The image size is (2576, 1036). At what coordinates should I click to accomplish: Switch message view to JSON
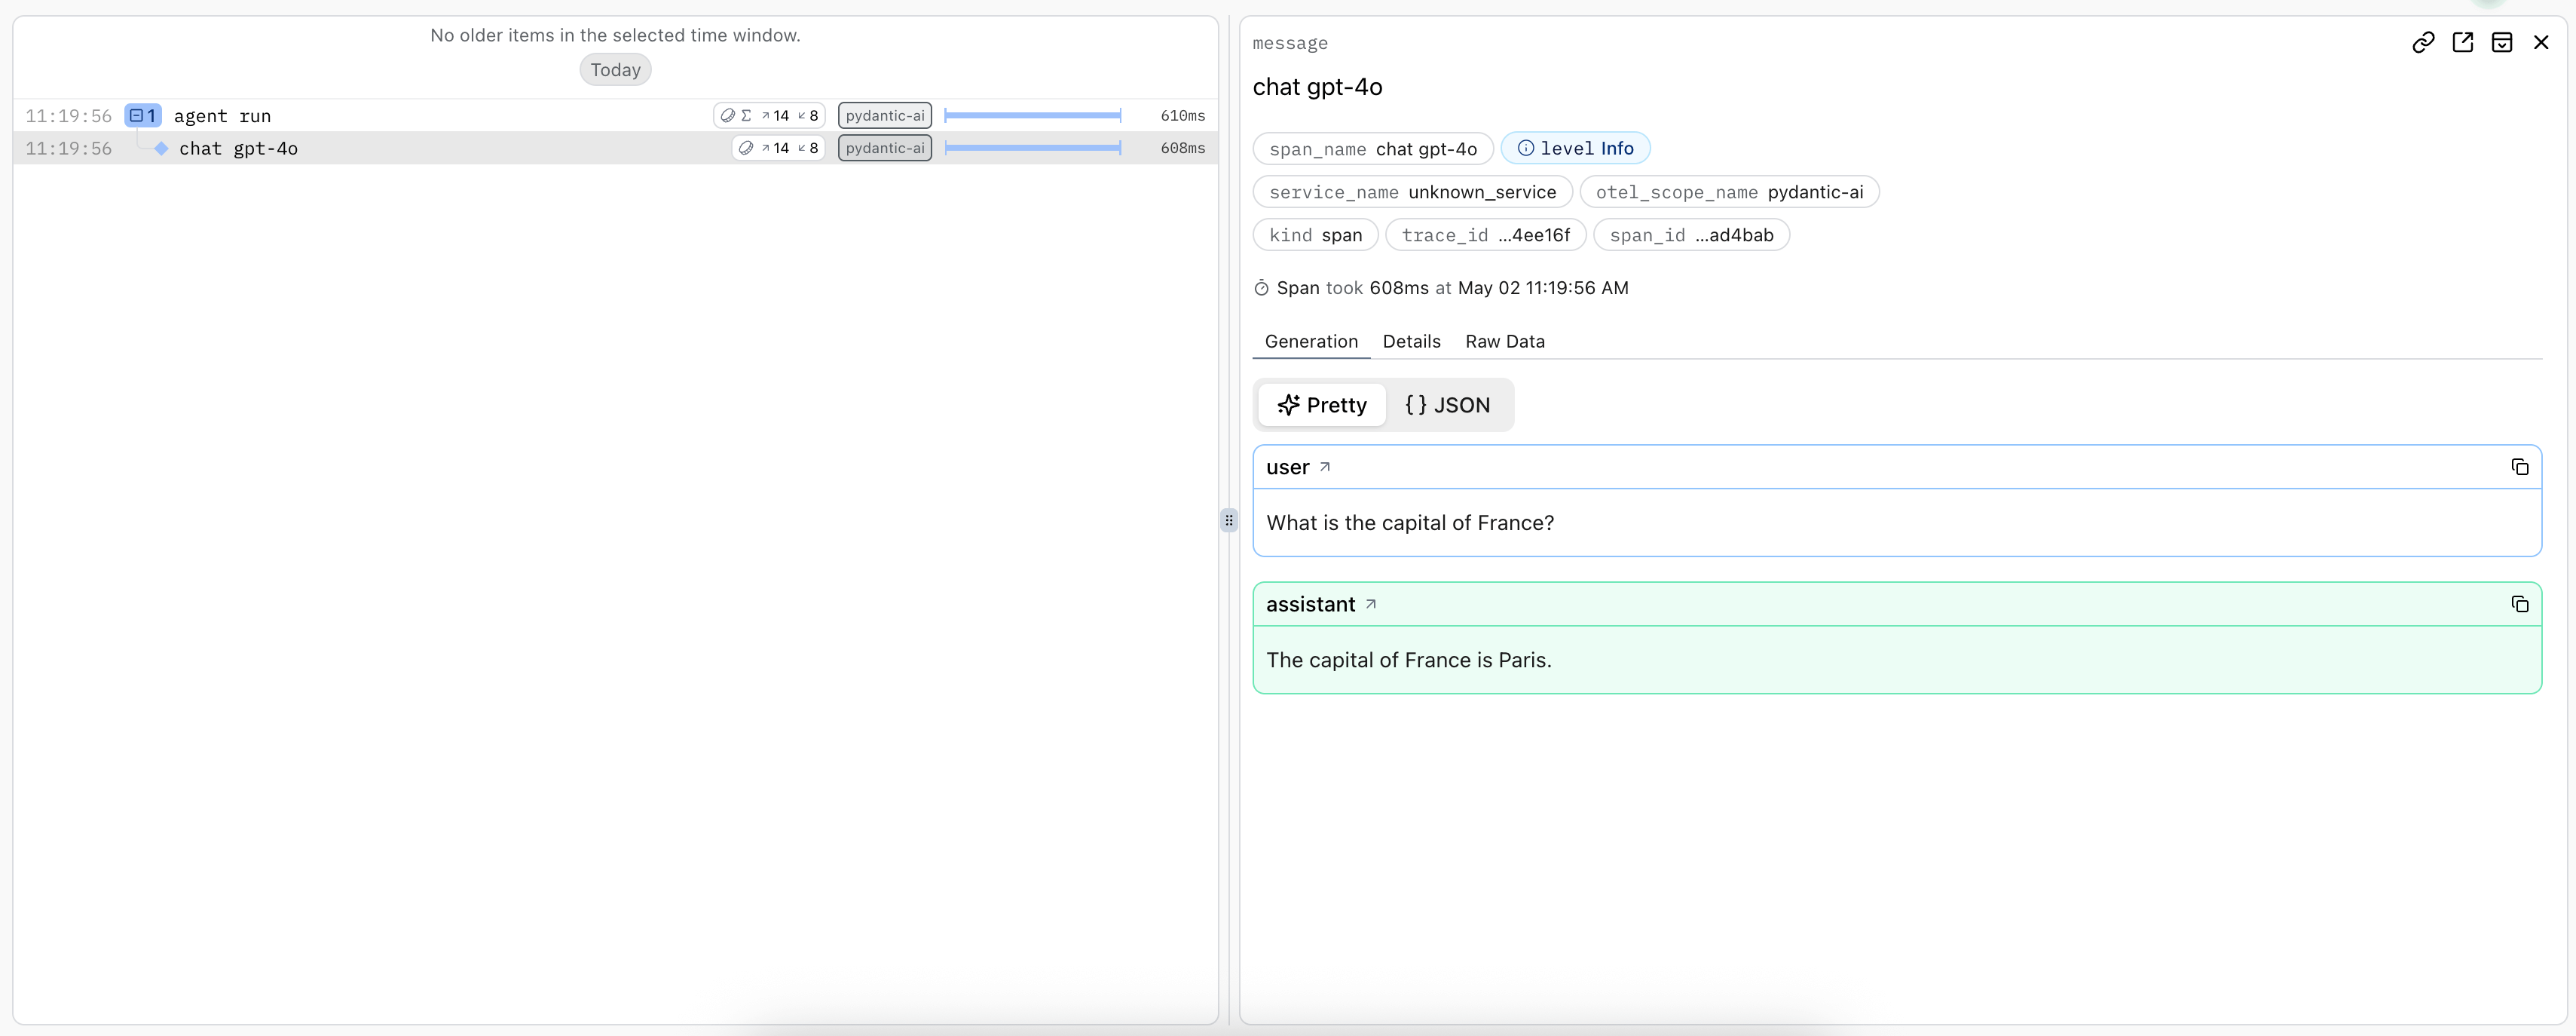(1448, 405)
